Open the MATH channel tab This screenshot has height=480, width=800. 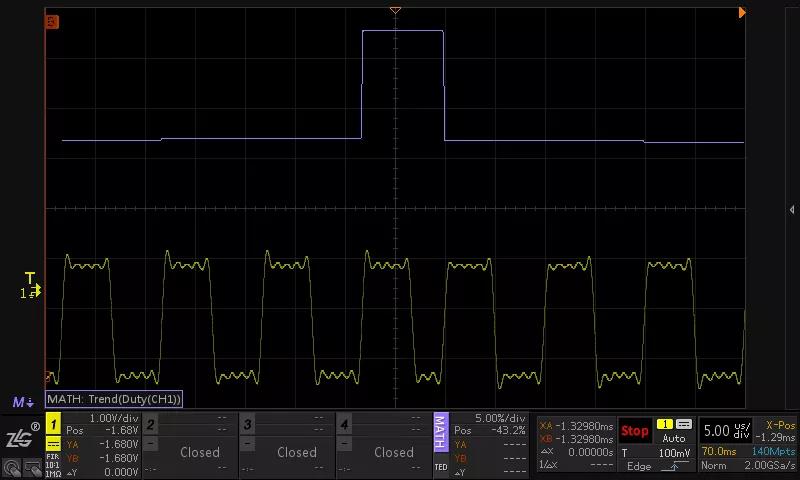coord(440,435)
